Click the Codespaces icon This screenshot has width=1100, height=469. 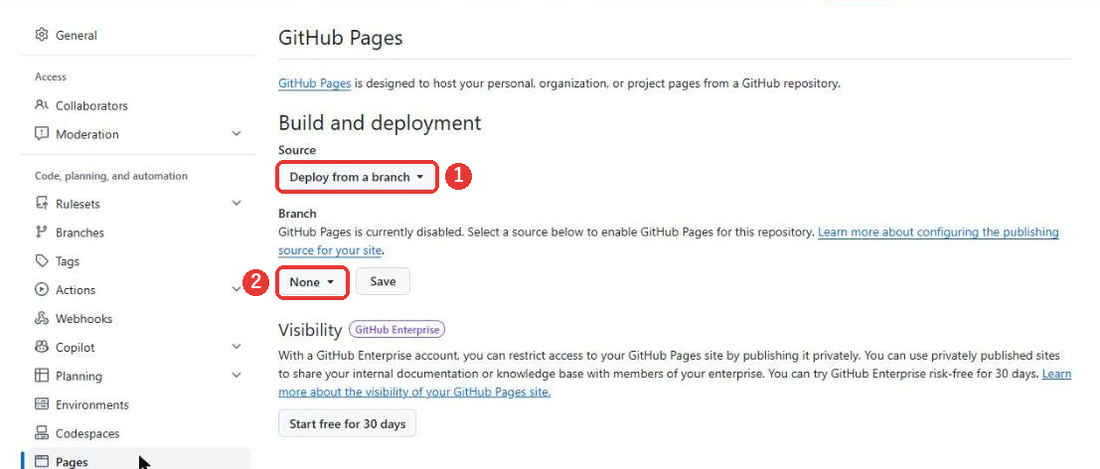click(x=41, y=433)
